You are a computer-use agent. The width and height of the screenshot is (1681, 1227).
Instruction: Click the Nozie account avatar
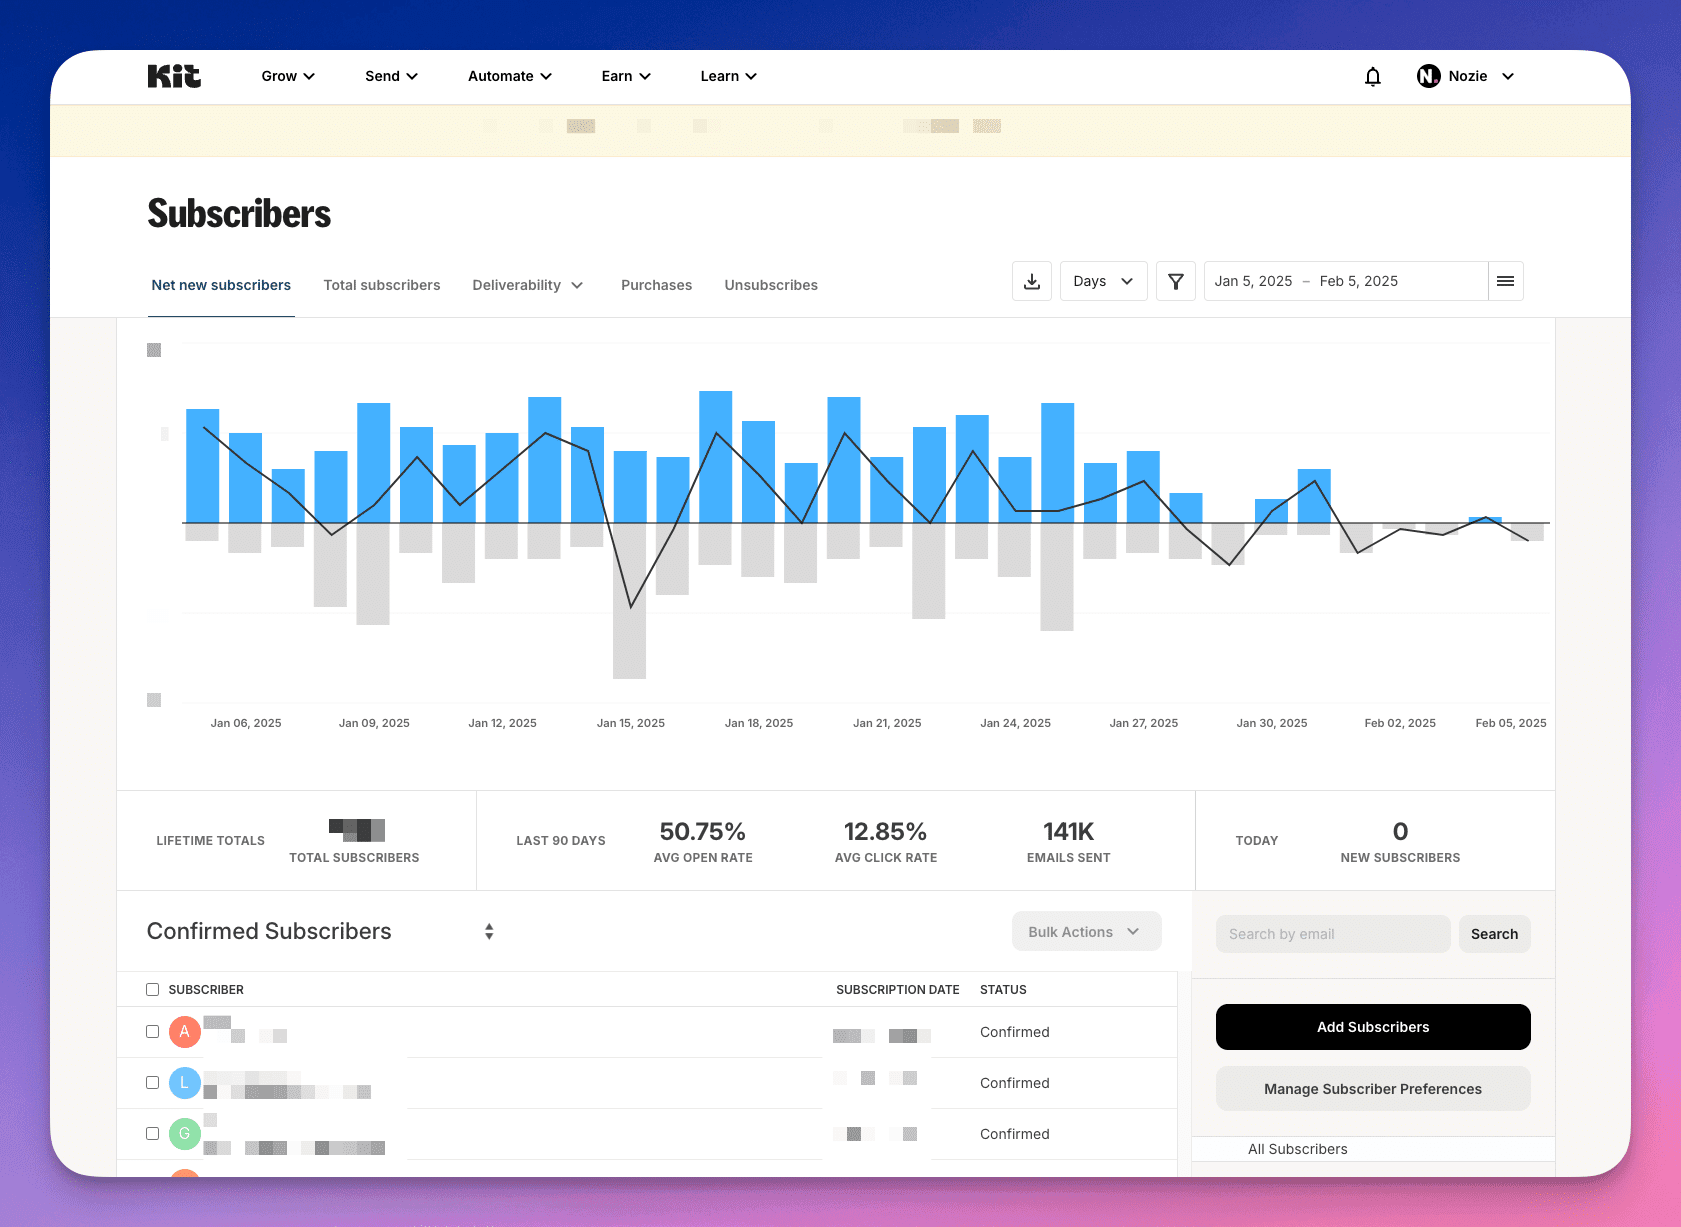(1429, 76)
